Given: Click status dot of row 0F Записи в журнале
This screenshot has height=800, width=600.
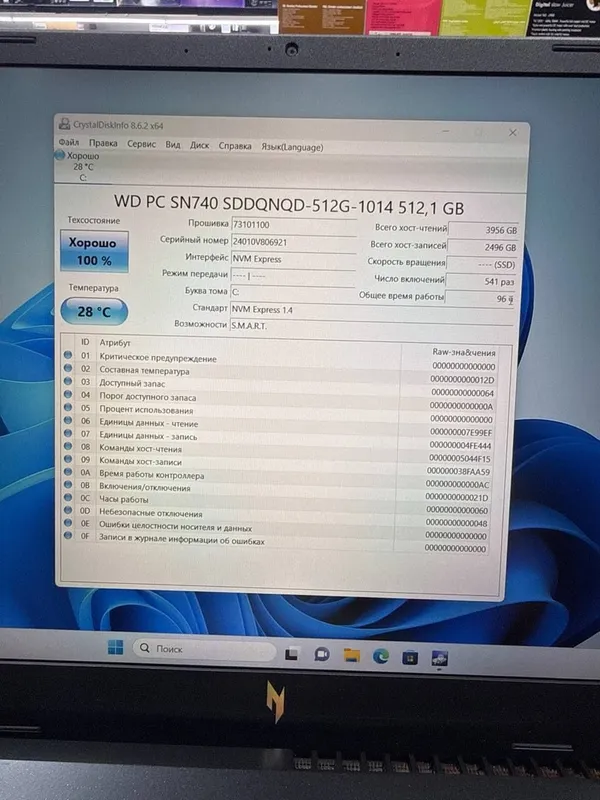Looking at the screenshot, I should 68,536.
